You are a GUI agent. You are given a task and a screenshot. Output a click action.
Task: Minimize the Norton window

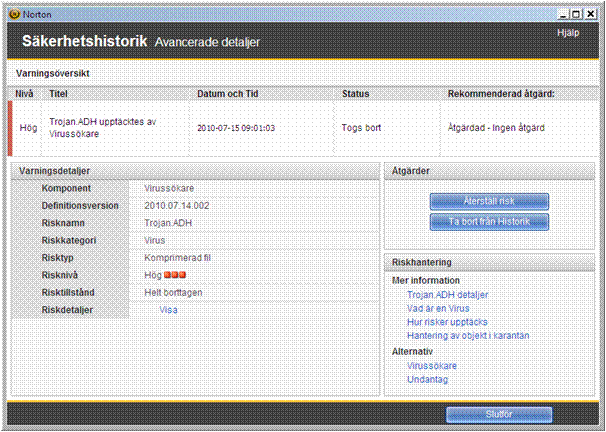pos(563,15)
